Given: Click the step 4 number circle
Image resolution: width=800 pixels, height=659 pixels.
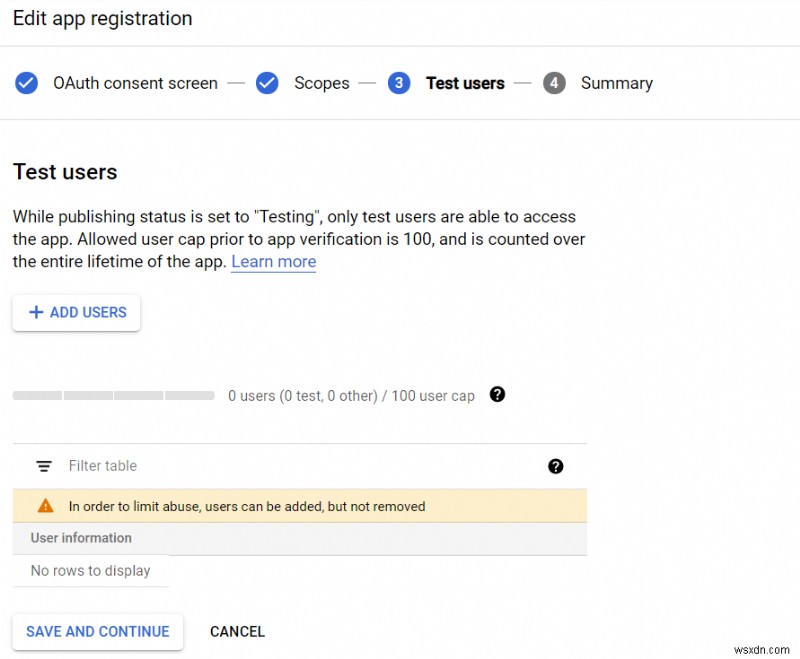Looking at the screenshot, I should click(x=554, y=83).
